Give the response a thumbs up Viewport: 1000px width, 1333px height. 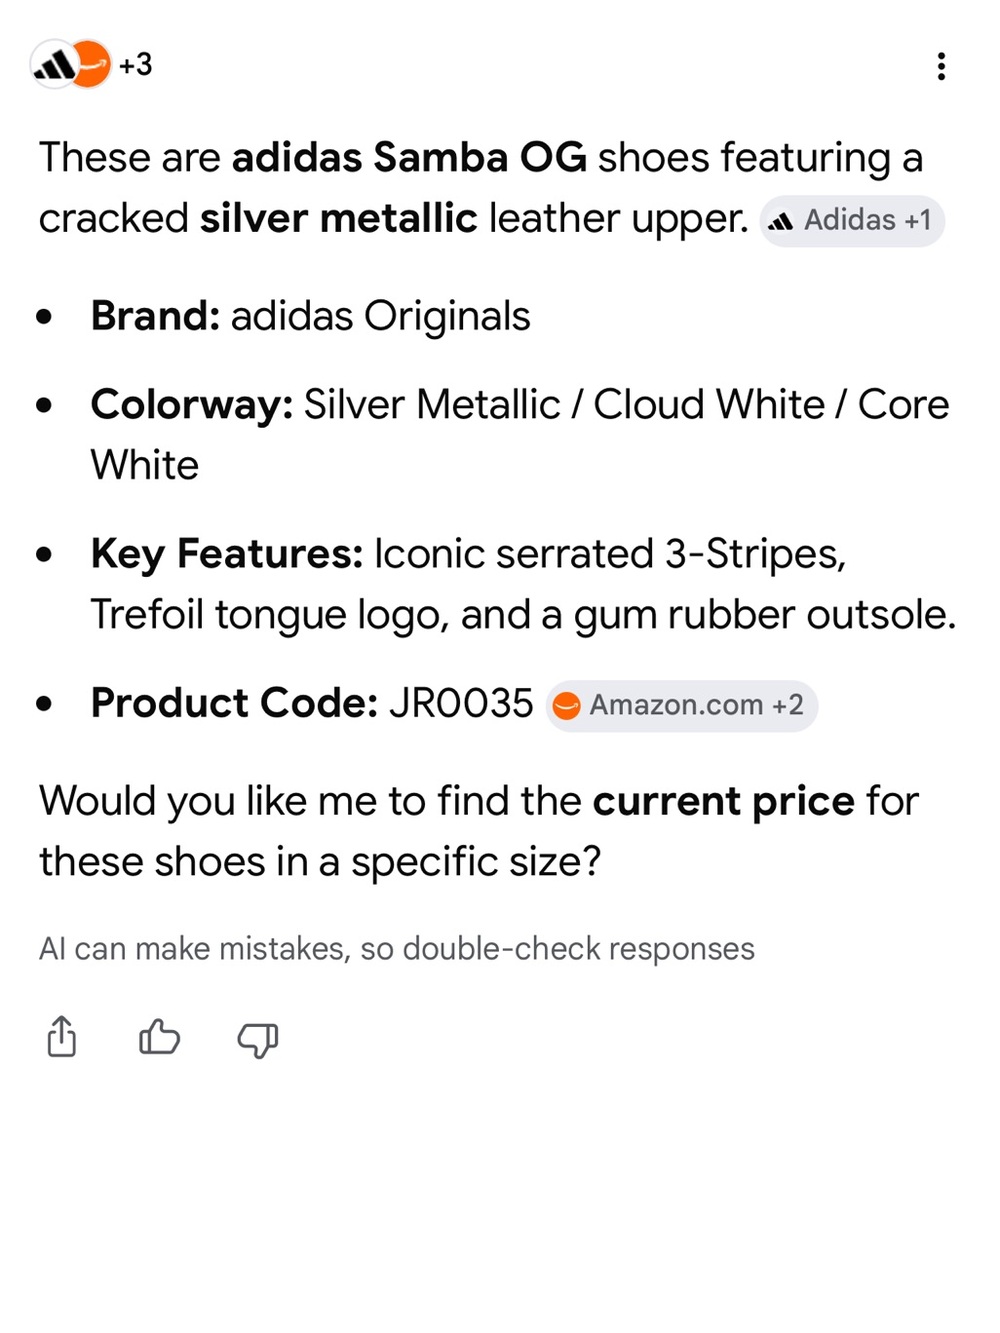click(159, 1037)
